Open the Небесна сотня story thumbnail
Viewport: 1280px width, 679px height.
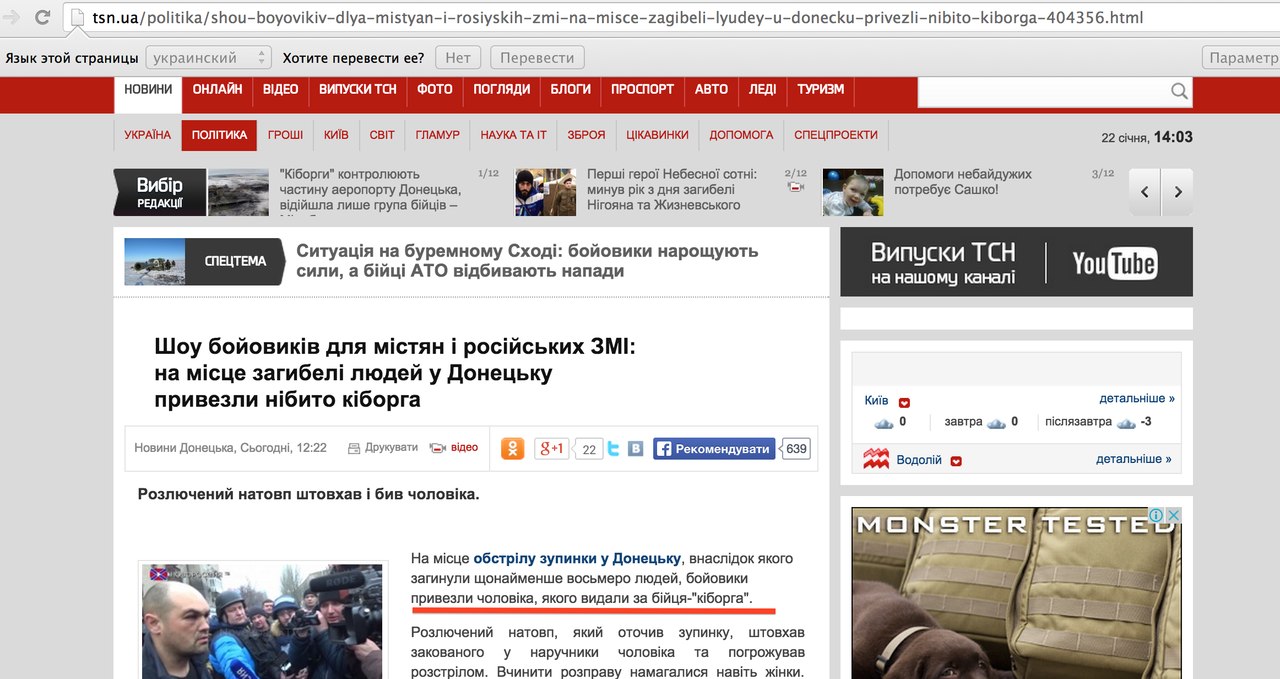tap(546, 192)
